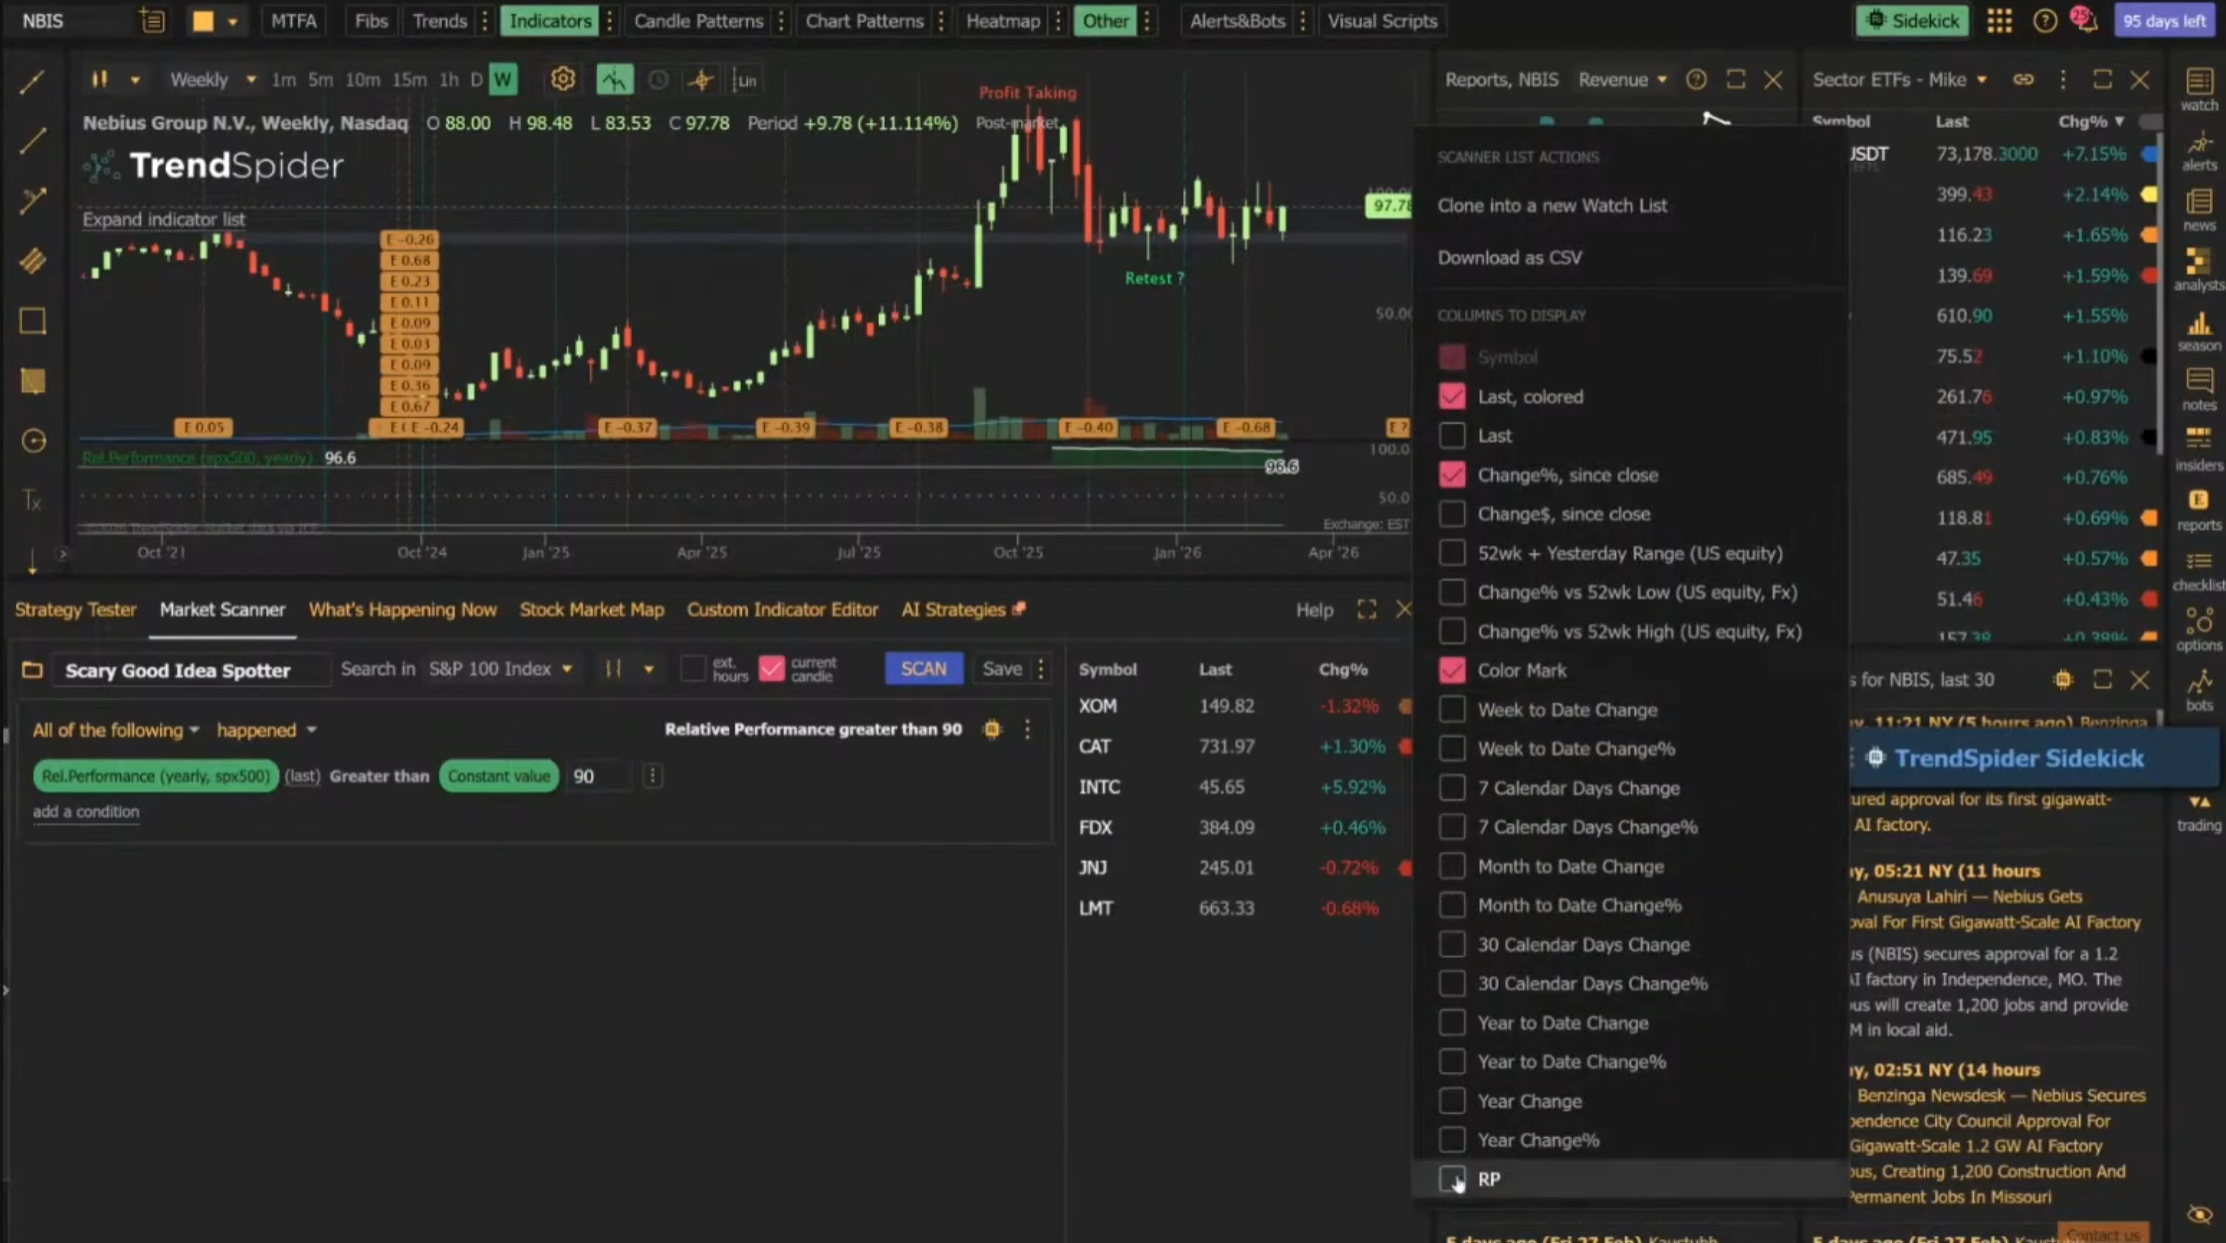Open the apps grid icon

[x=1999, y=21]
